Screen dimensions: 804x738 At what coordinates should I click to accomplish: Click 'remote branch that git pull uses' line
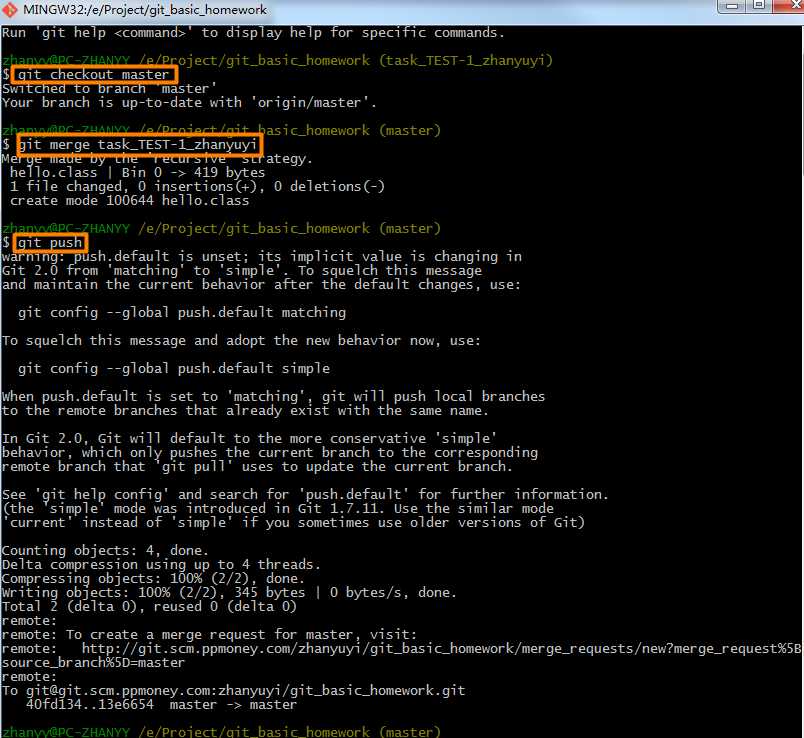point(257,467)
